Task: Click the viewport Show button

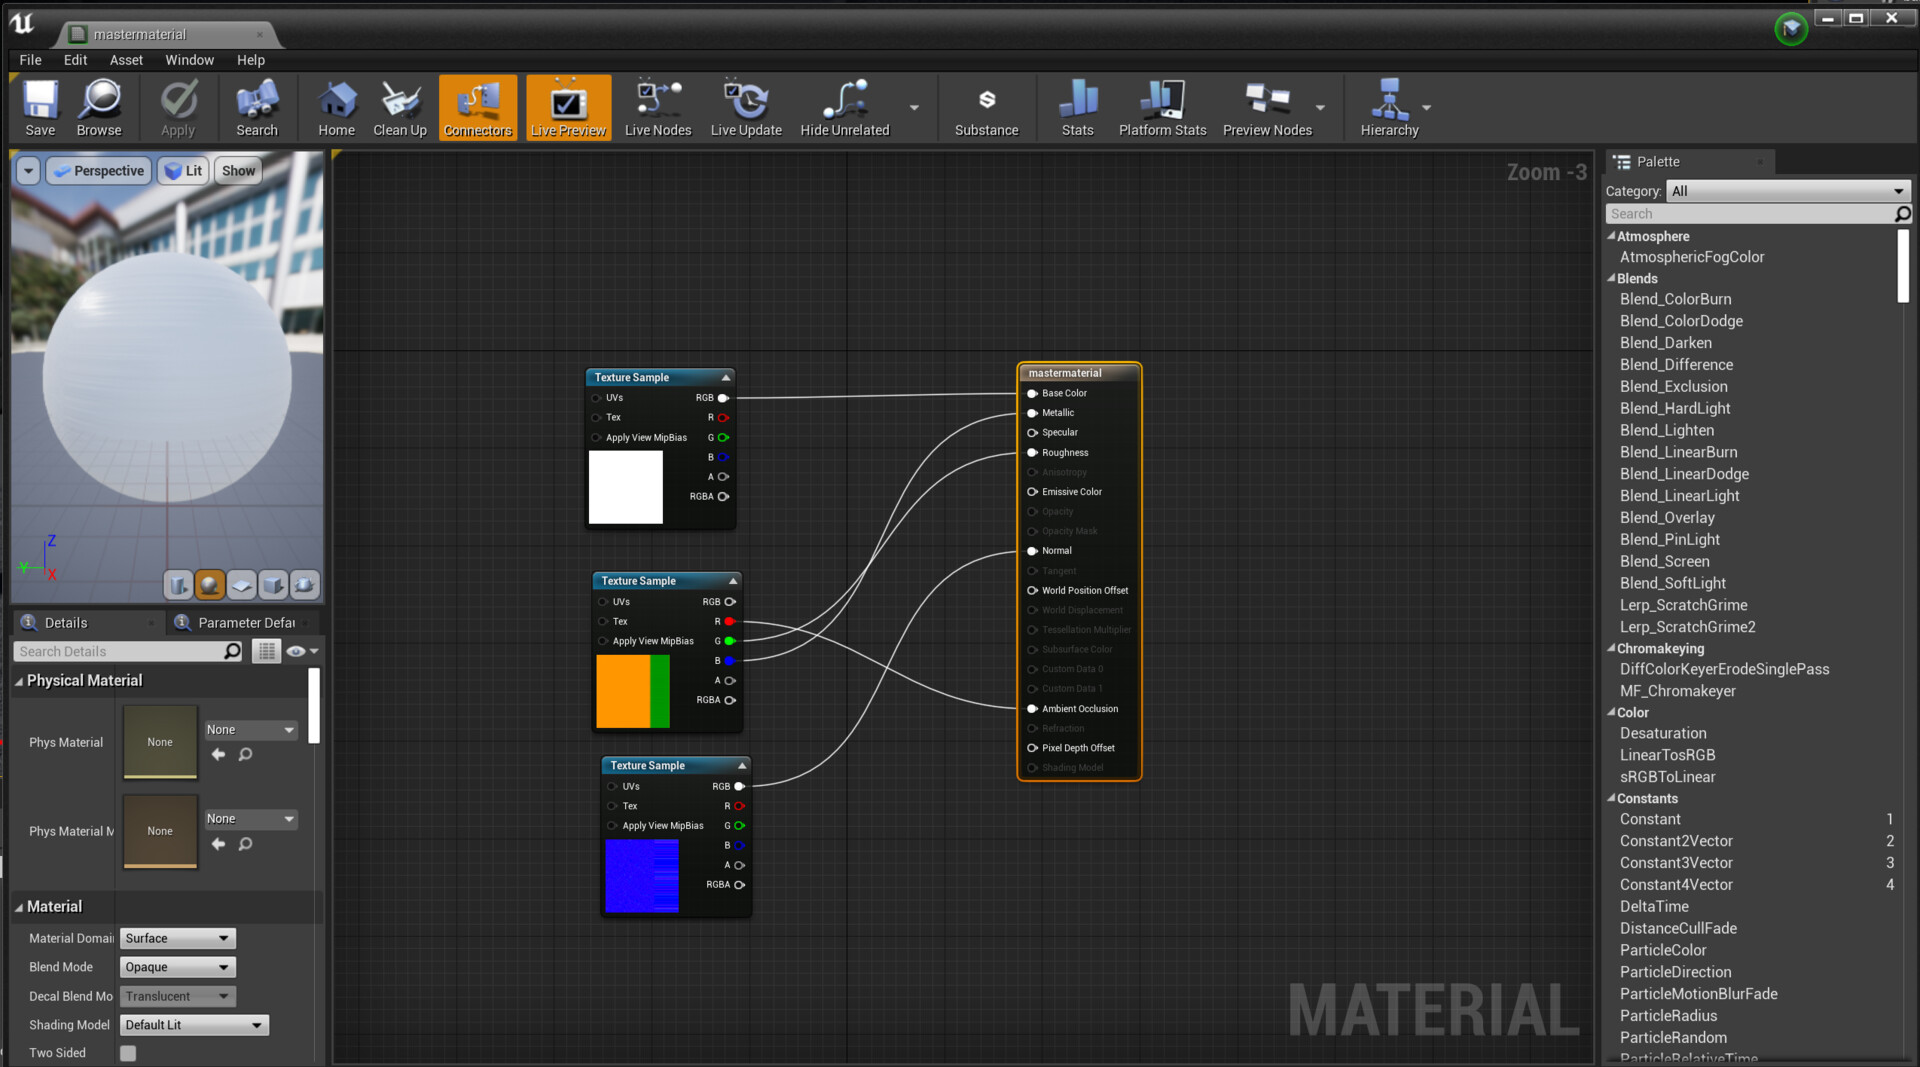Action: pyautogui.click(x=237, y=170)
